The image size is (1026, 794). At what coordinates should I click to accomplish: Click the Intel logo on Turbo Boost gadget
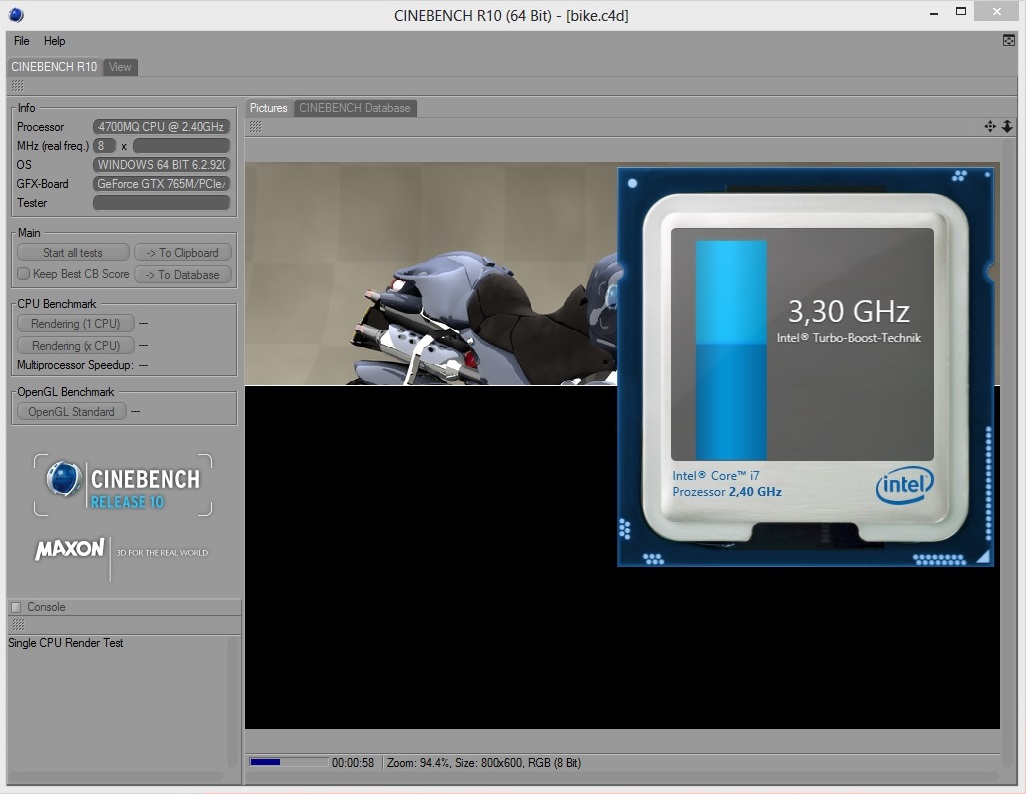coord(905,485)
